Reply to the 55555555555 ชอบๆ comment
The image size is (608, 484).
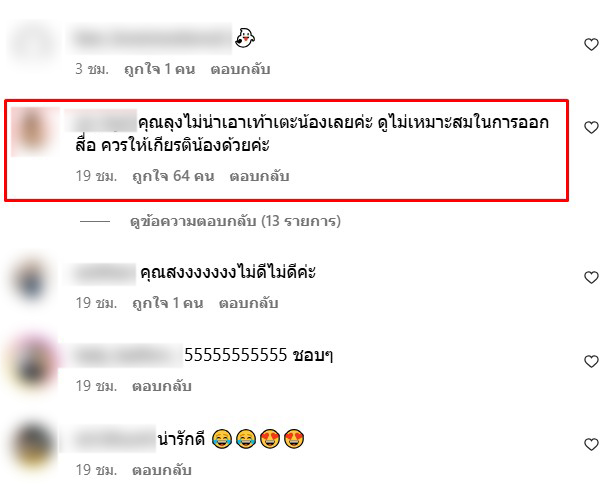(162, 386)
